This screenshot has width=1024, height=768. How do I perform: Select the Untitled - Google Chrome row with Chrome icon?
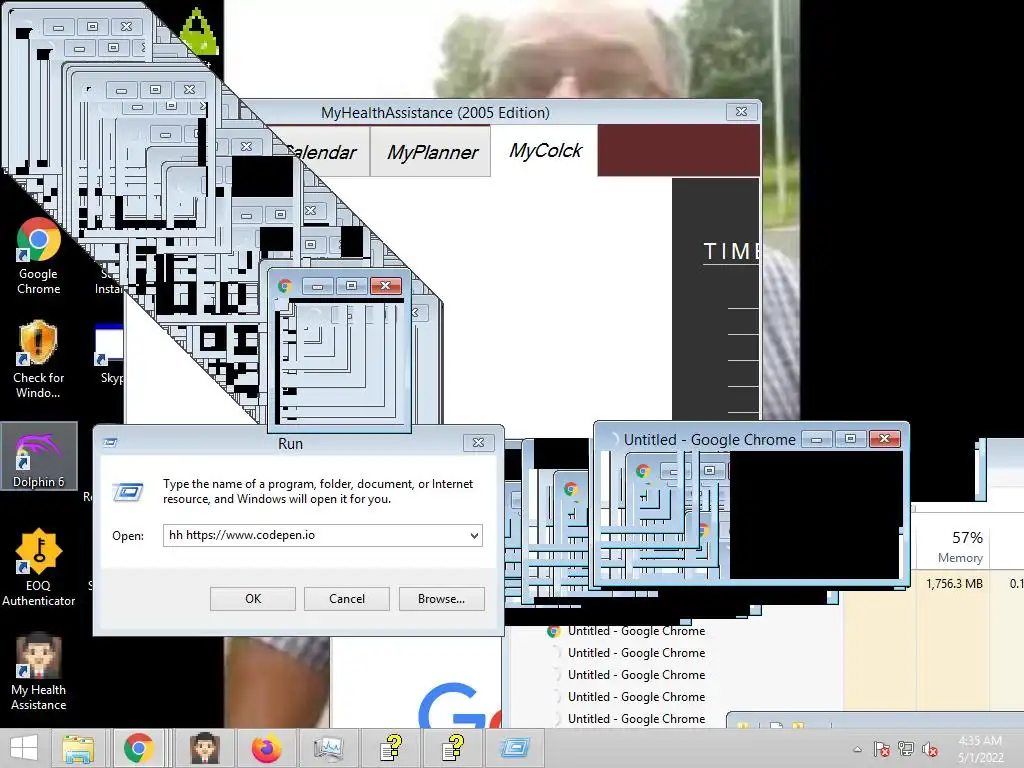tap(627, 631)
